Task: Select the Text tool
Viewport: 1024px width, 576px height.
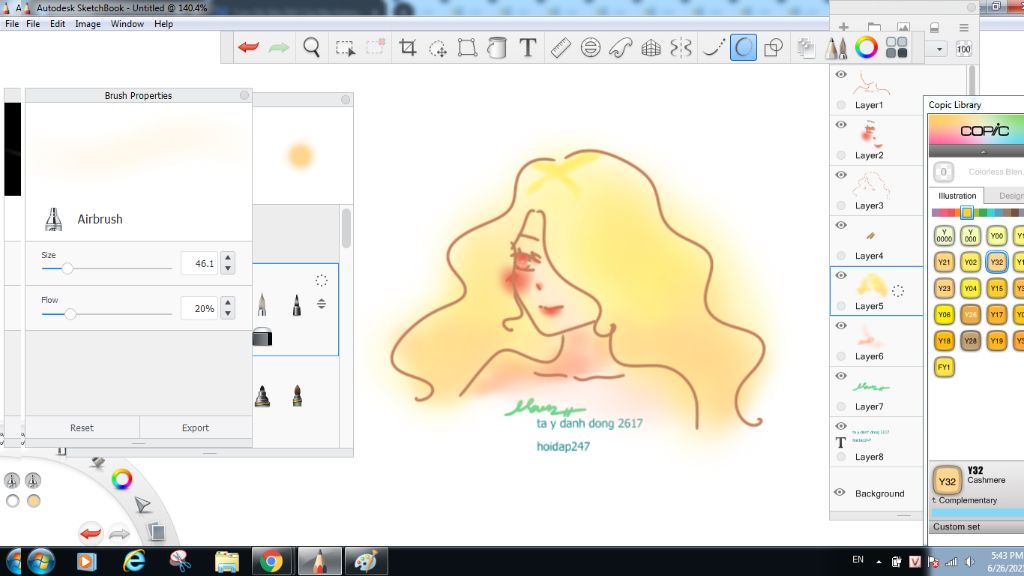Action: (x=528, y=47)
